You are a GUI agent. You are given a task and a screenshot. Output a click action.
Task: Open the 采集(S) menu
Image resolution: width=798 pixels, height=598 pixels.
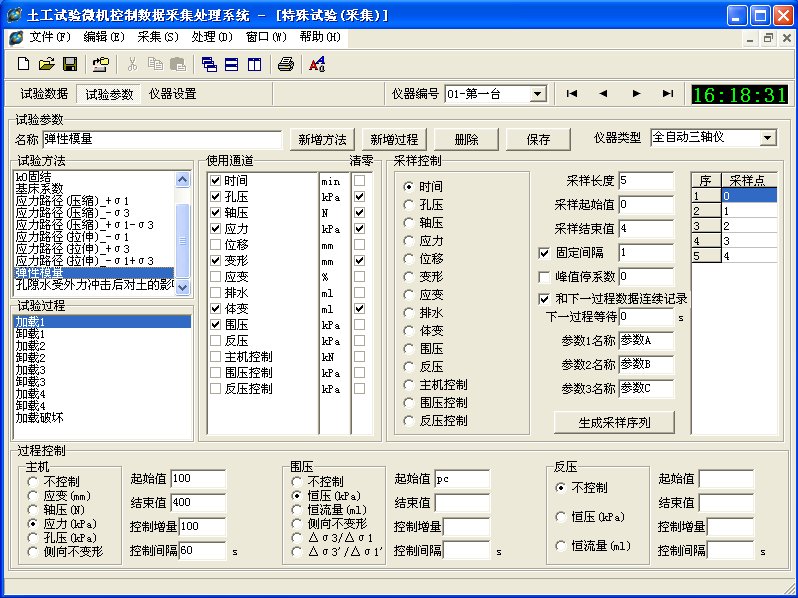click(x=157, y=37)
